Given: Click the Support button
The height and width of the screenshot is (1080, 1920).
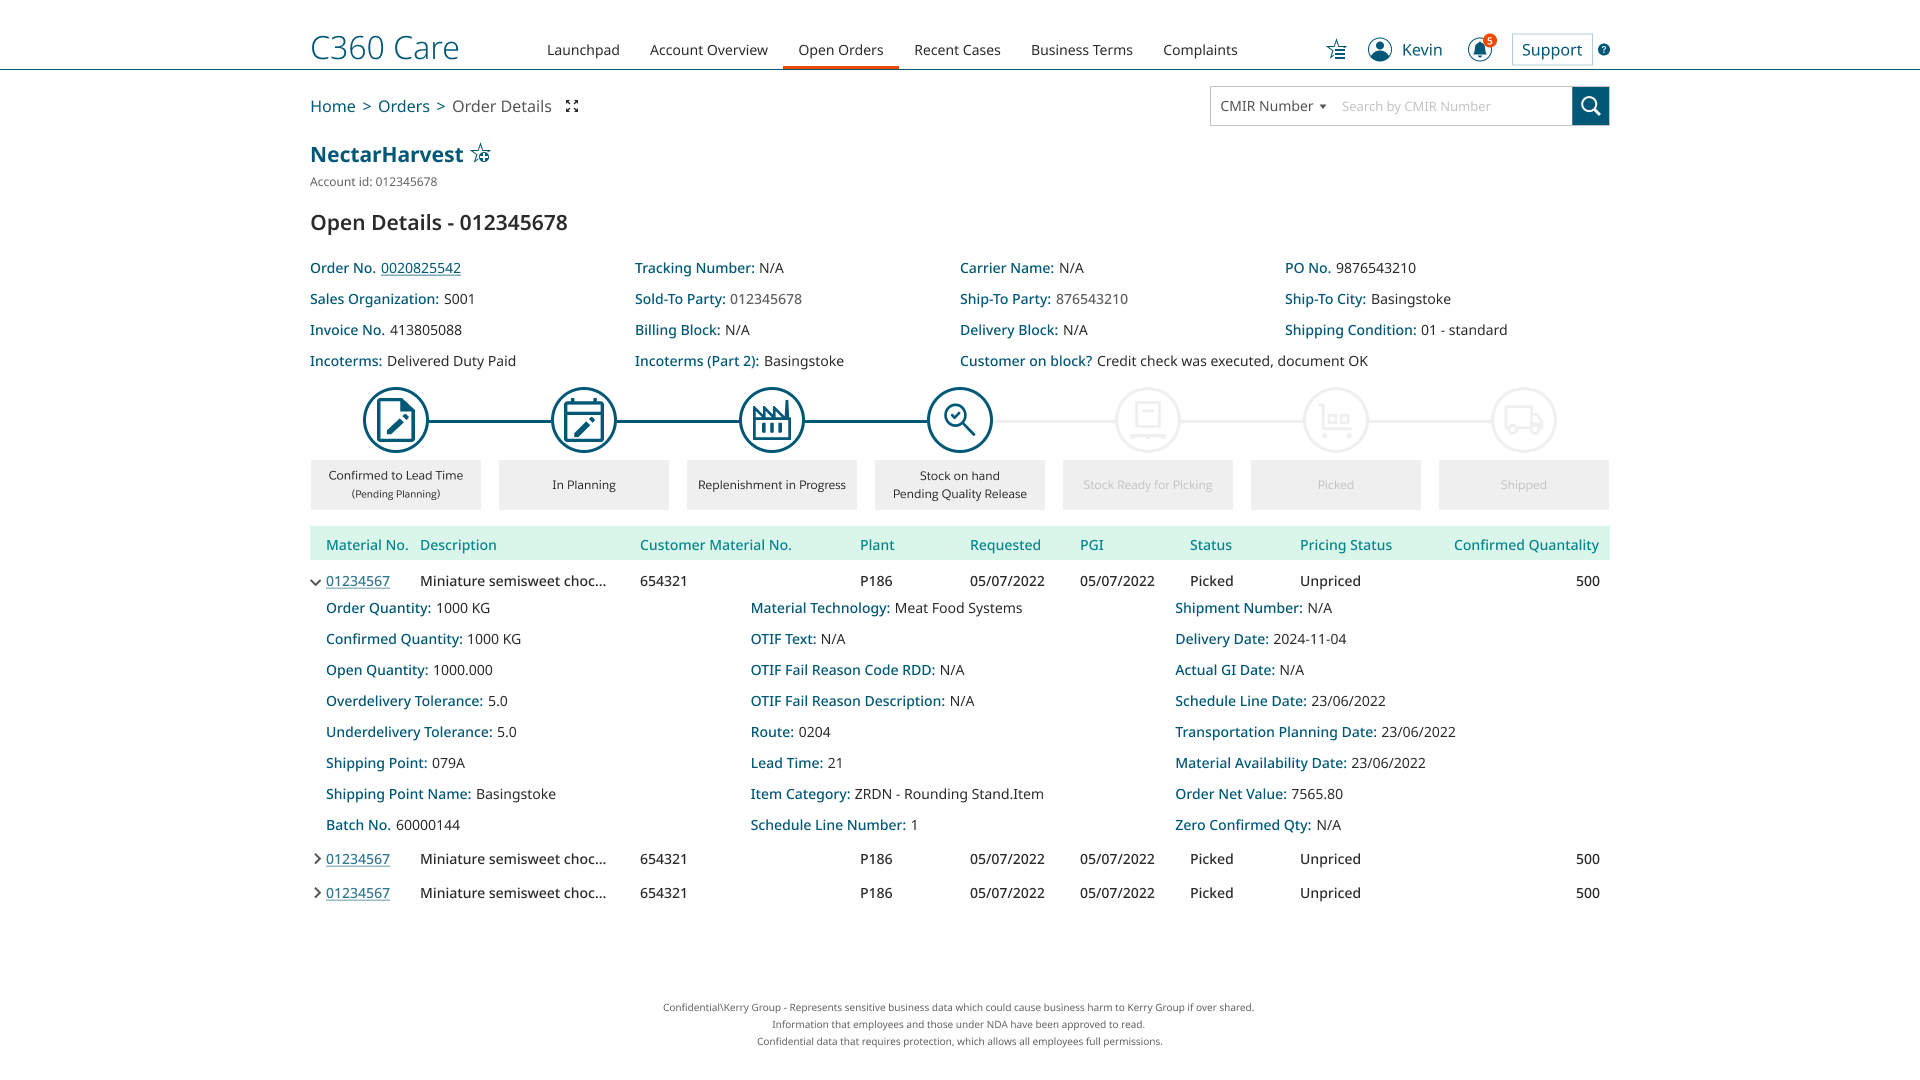Looking at the screenshot, I should (x=1551, y=50).
